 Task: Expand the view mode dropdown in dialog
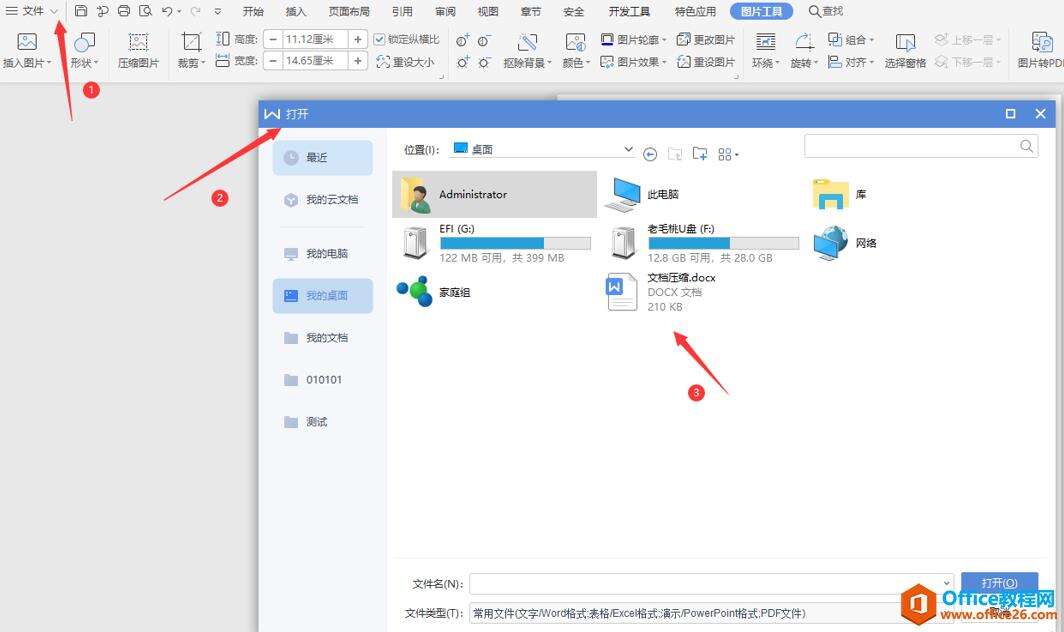728,155
